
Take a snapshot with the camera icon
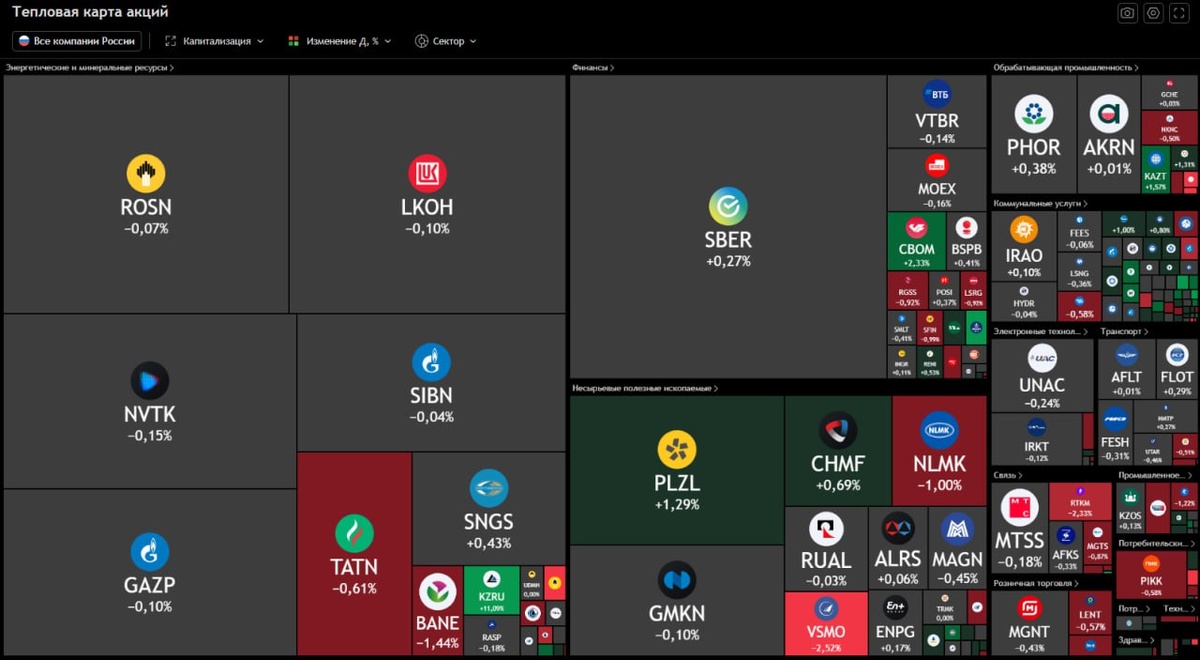pyautogui.click(x=1127, y=13)
